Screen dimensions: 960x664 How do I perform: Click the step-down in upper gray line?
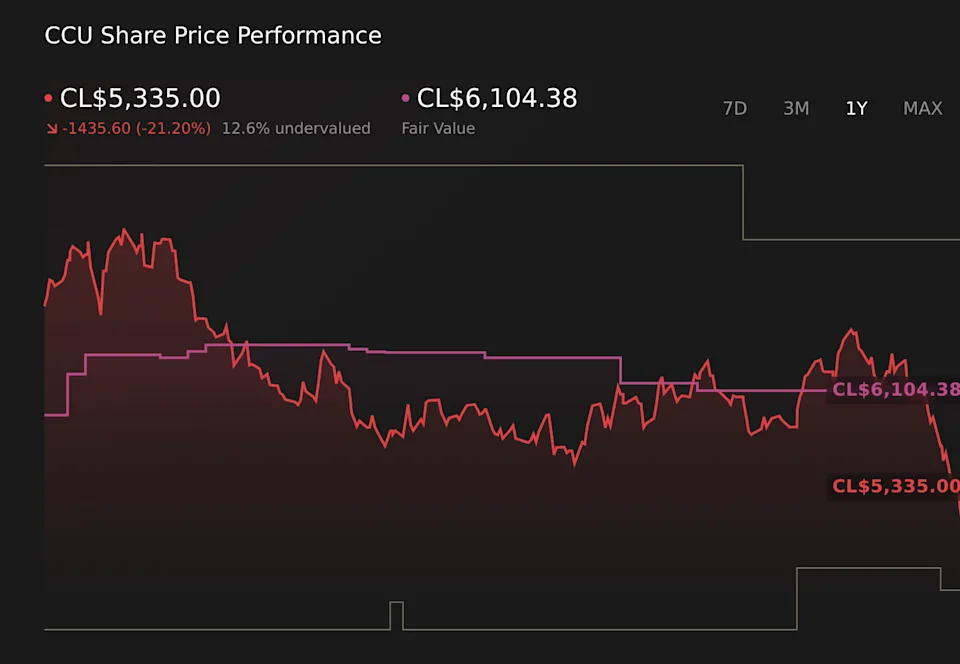(743, 202)
